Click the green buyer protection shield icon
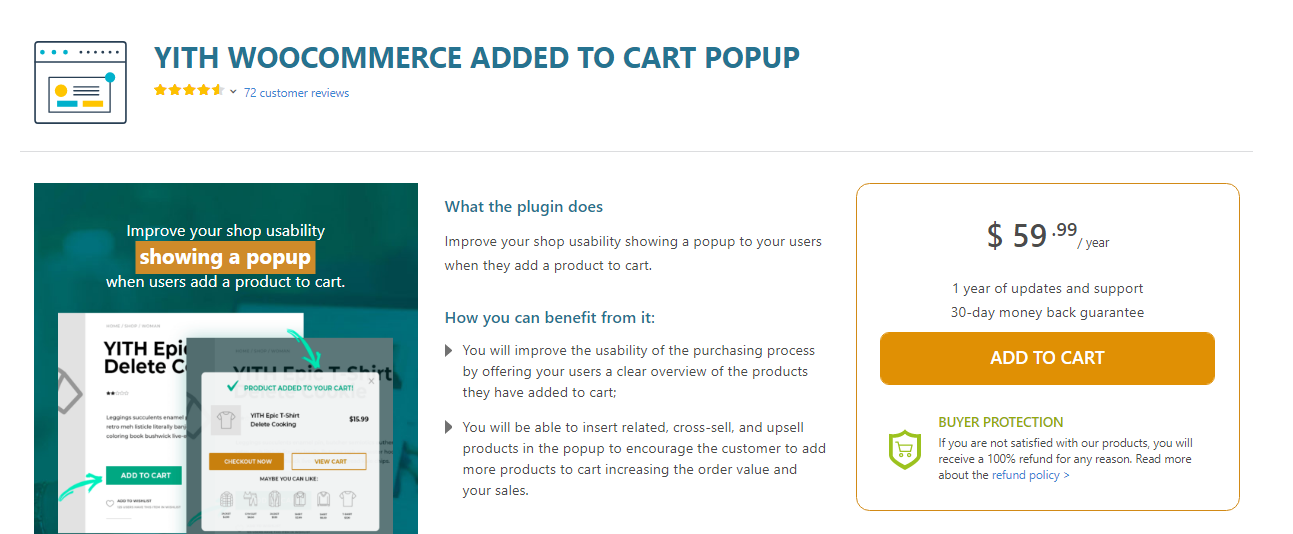This screenshot has width=1293, height=534. [x=904, y=449]
